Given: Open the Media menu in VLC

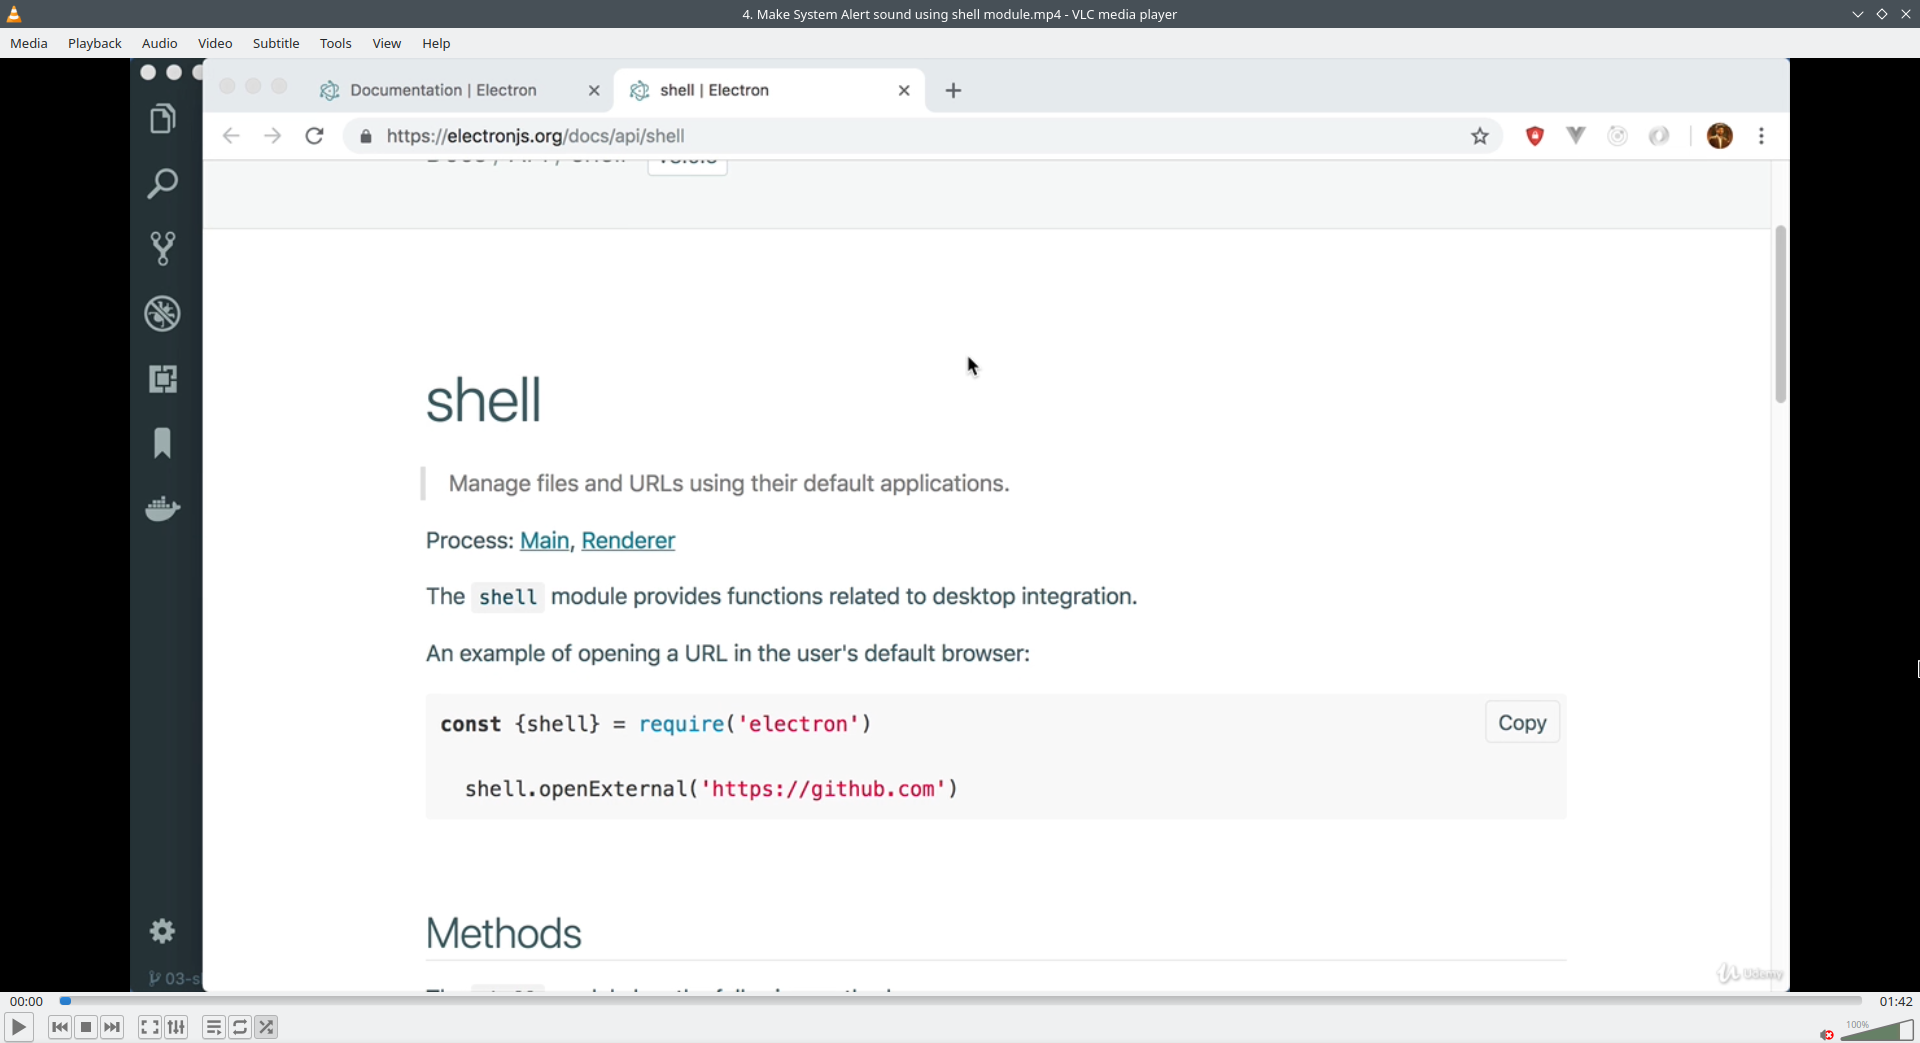Looking at the screenshot, I should (29, 43).
